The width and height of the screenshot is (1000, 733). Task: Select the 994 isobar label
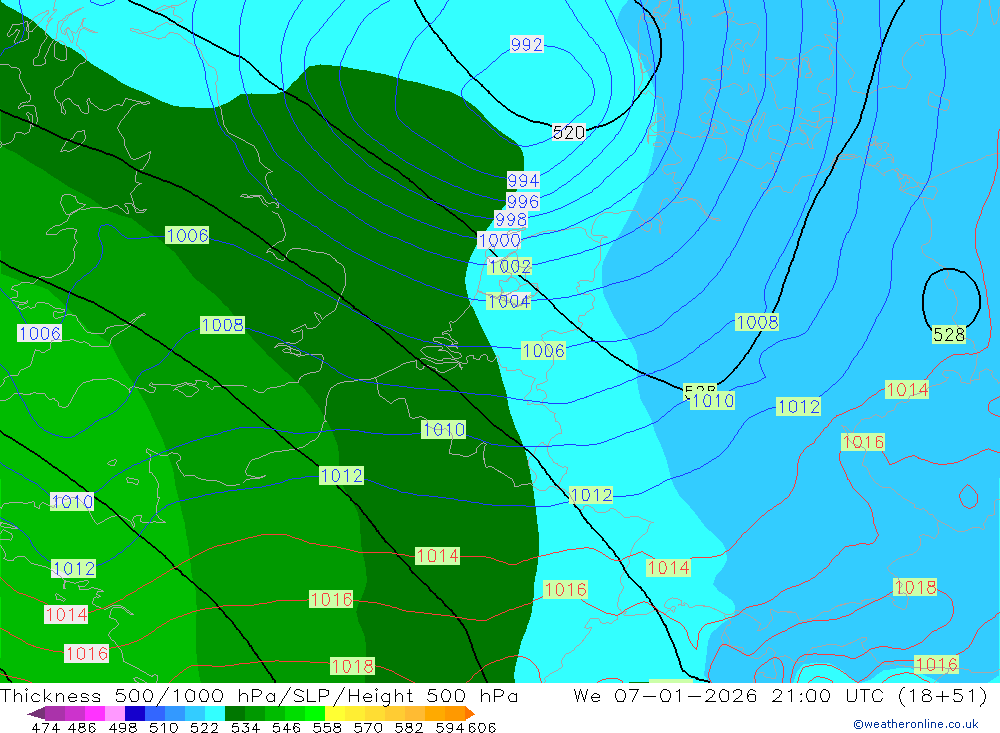[x=523, y=181]
